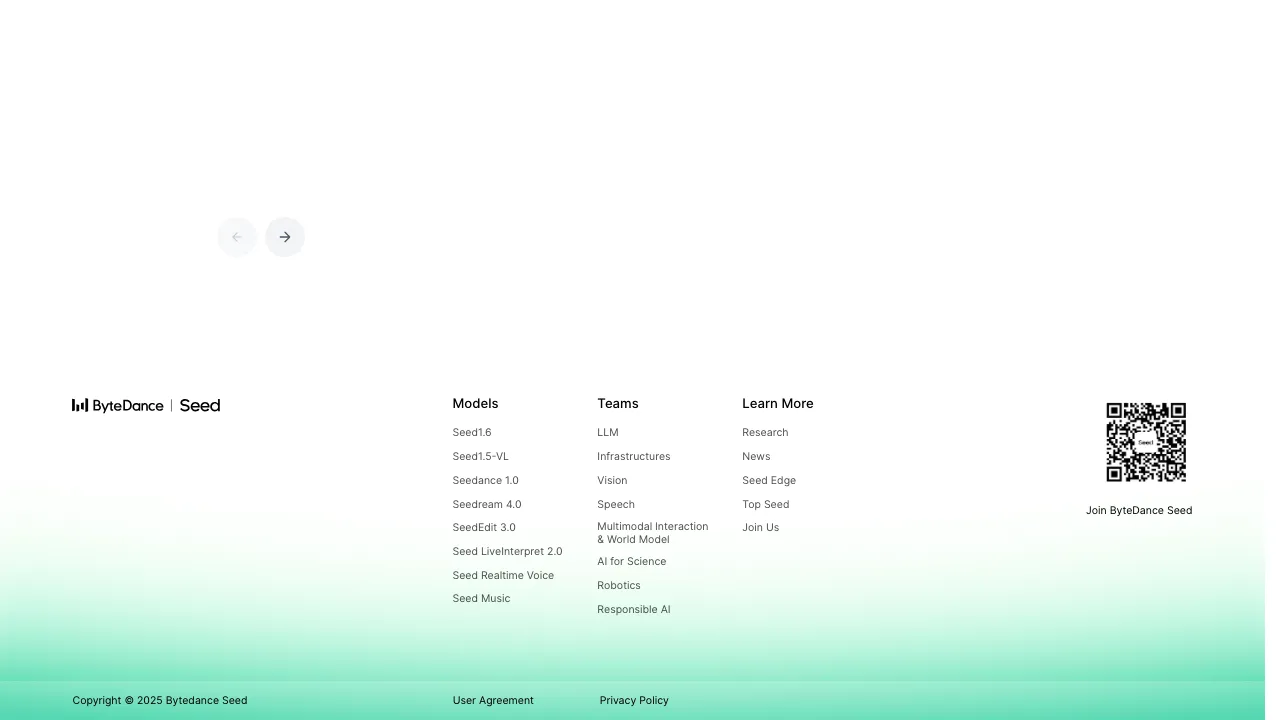Open the Privacy Policy
The image size is (1280, 720).
634,700
